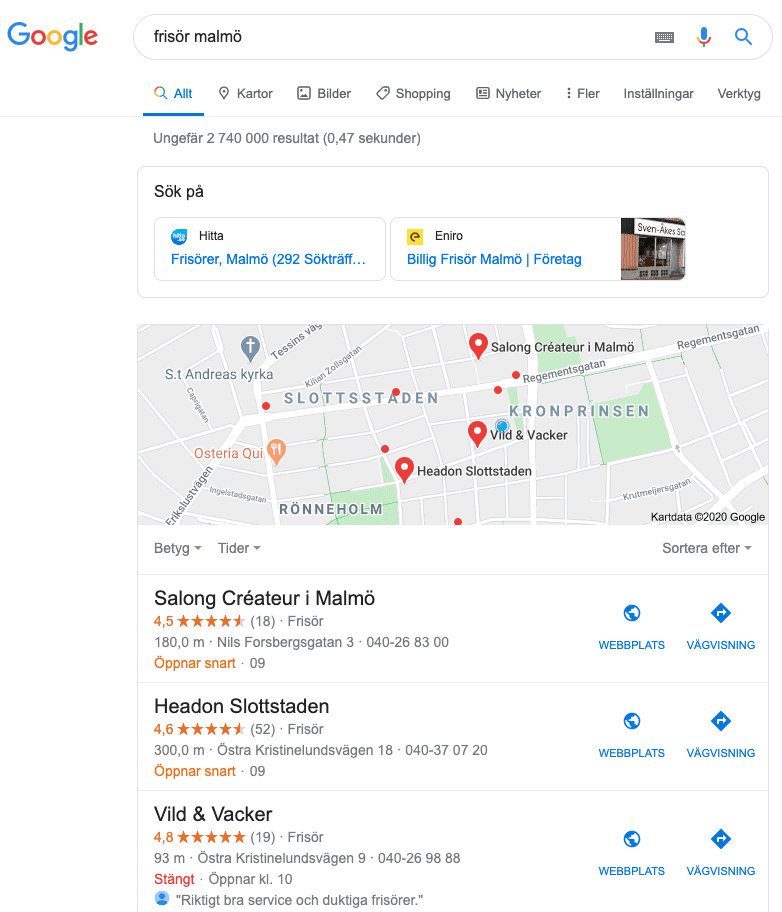
Task: Switch to the Bilder tab
Action: (324, 94)
